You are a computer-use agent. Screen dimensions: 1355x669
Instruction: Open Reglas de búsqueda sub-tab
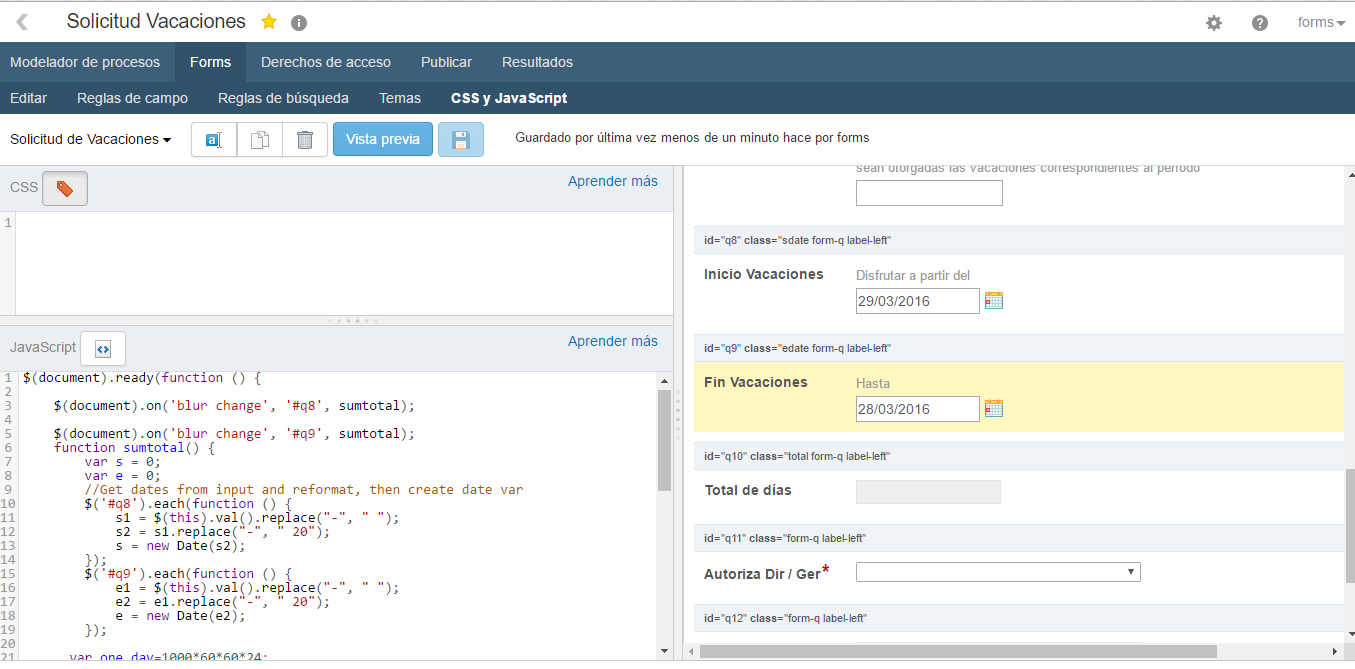tap(283, 98)
